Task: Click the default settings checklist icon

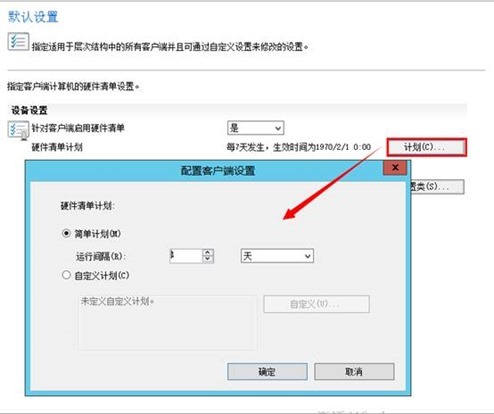Action: point(18,42)
